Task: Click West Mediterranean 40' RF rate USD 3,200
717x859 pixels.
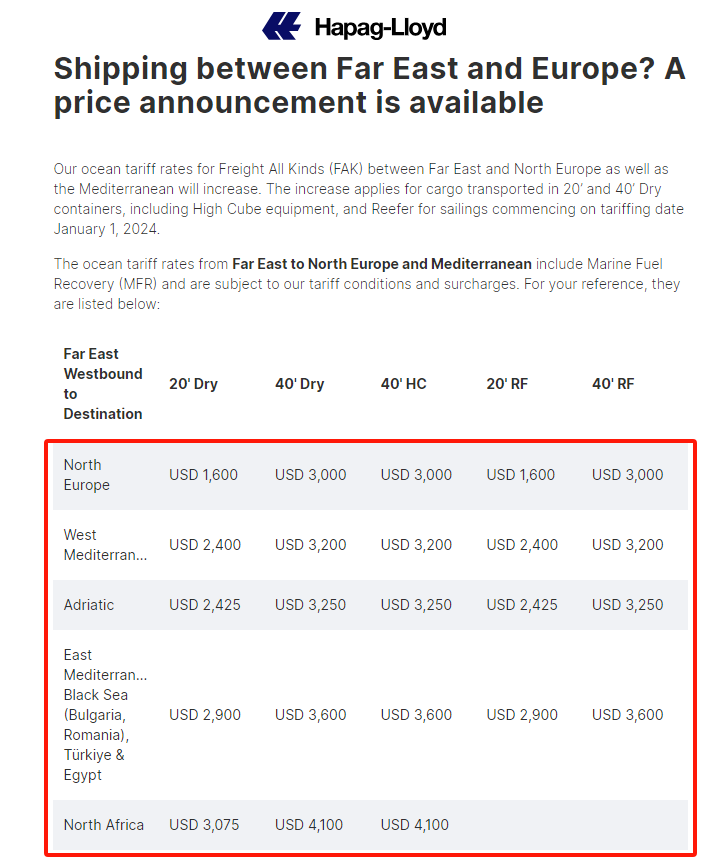Action: (x=627, y=545)
